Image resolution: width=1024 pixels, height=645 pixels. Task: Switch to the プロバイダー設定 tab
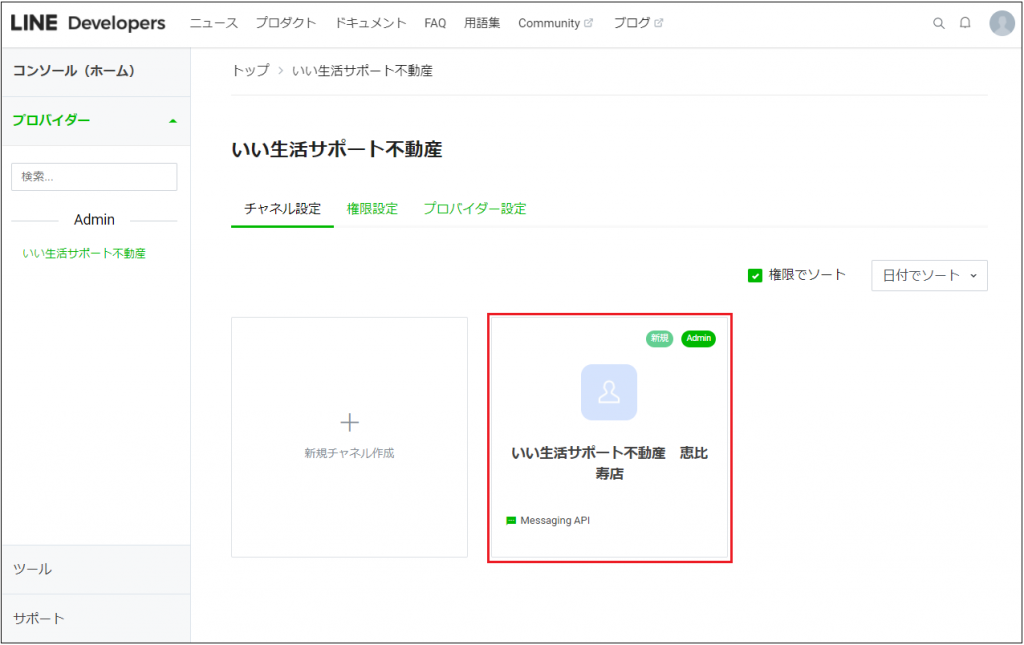(x=474, y=209)
